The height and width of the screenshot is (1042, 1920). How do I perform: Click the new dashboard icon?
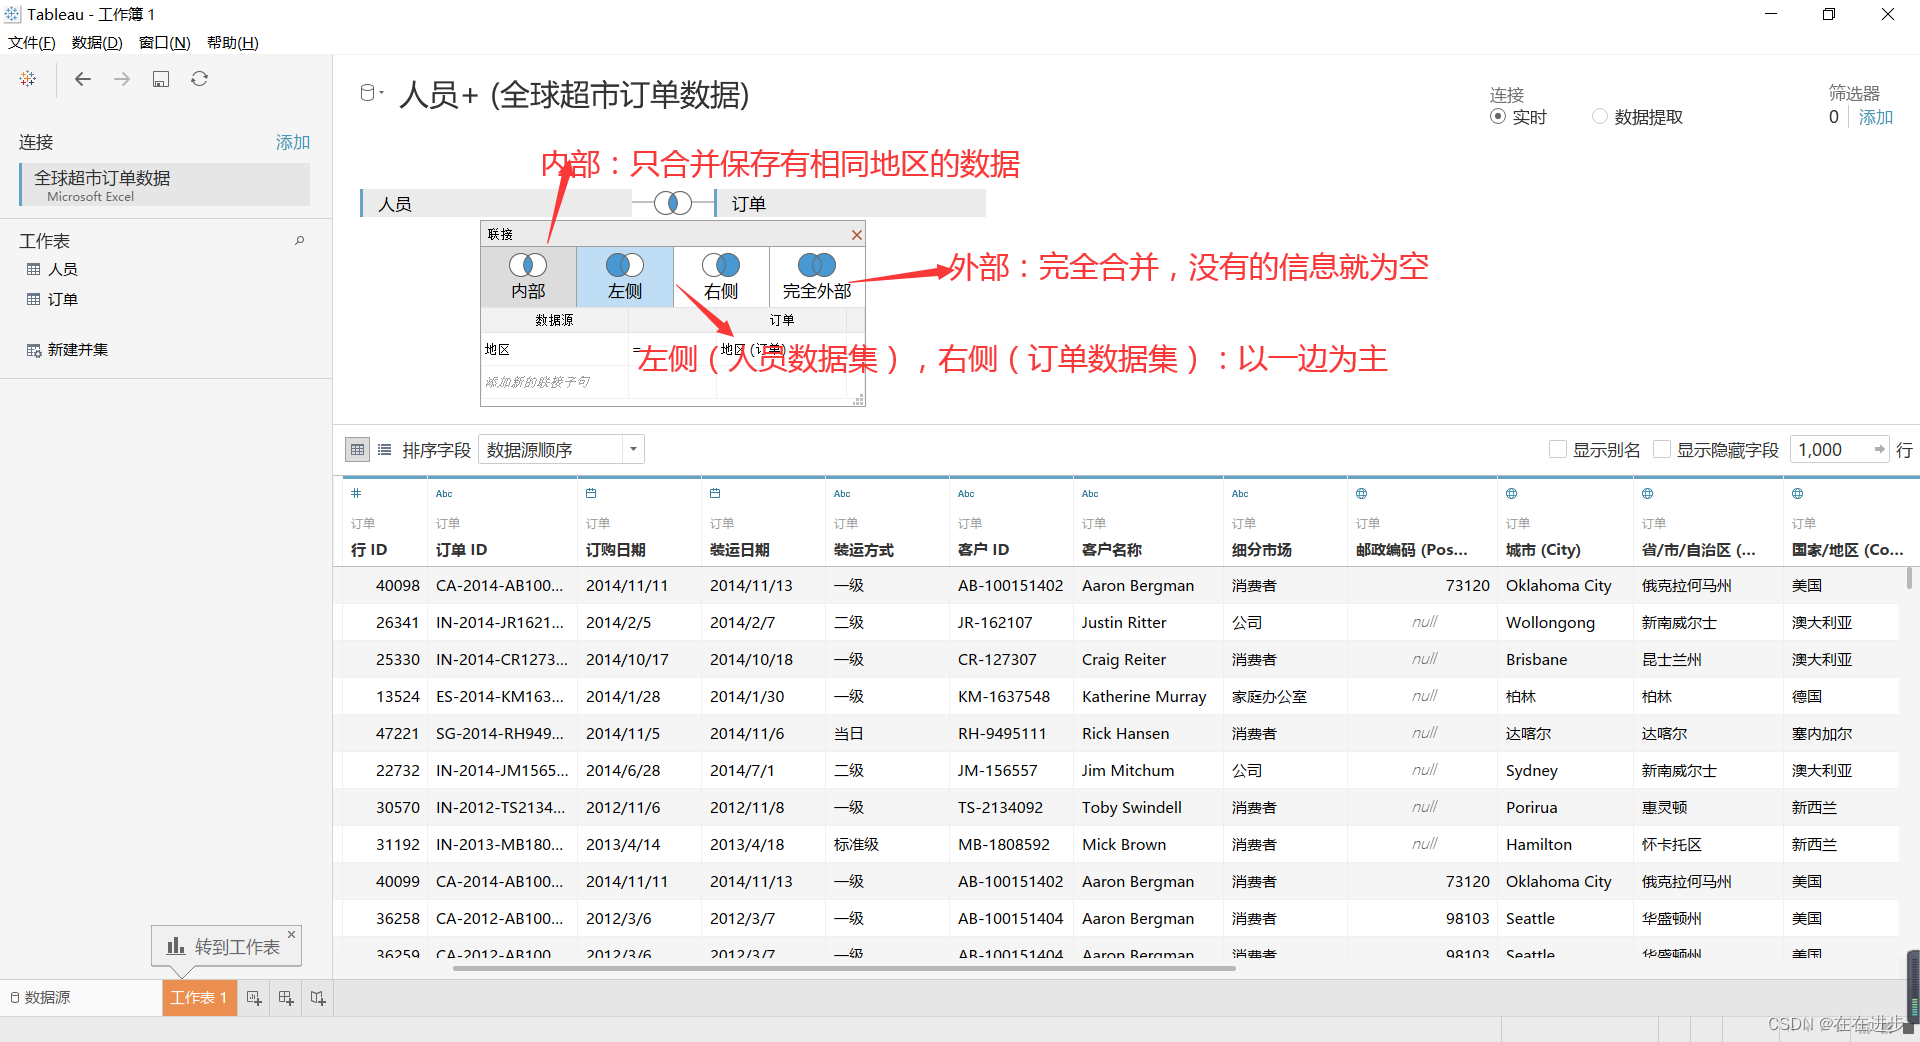(286, 998)
